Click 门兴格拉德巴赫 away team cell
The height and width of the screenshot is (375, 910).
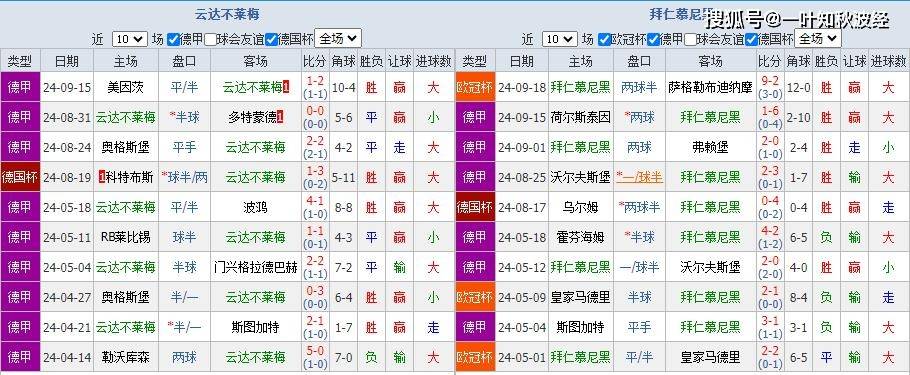[256, 267]
